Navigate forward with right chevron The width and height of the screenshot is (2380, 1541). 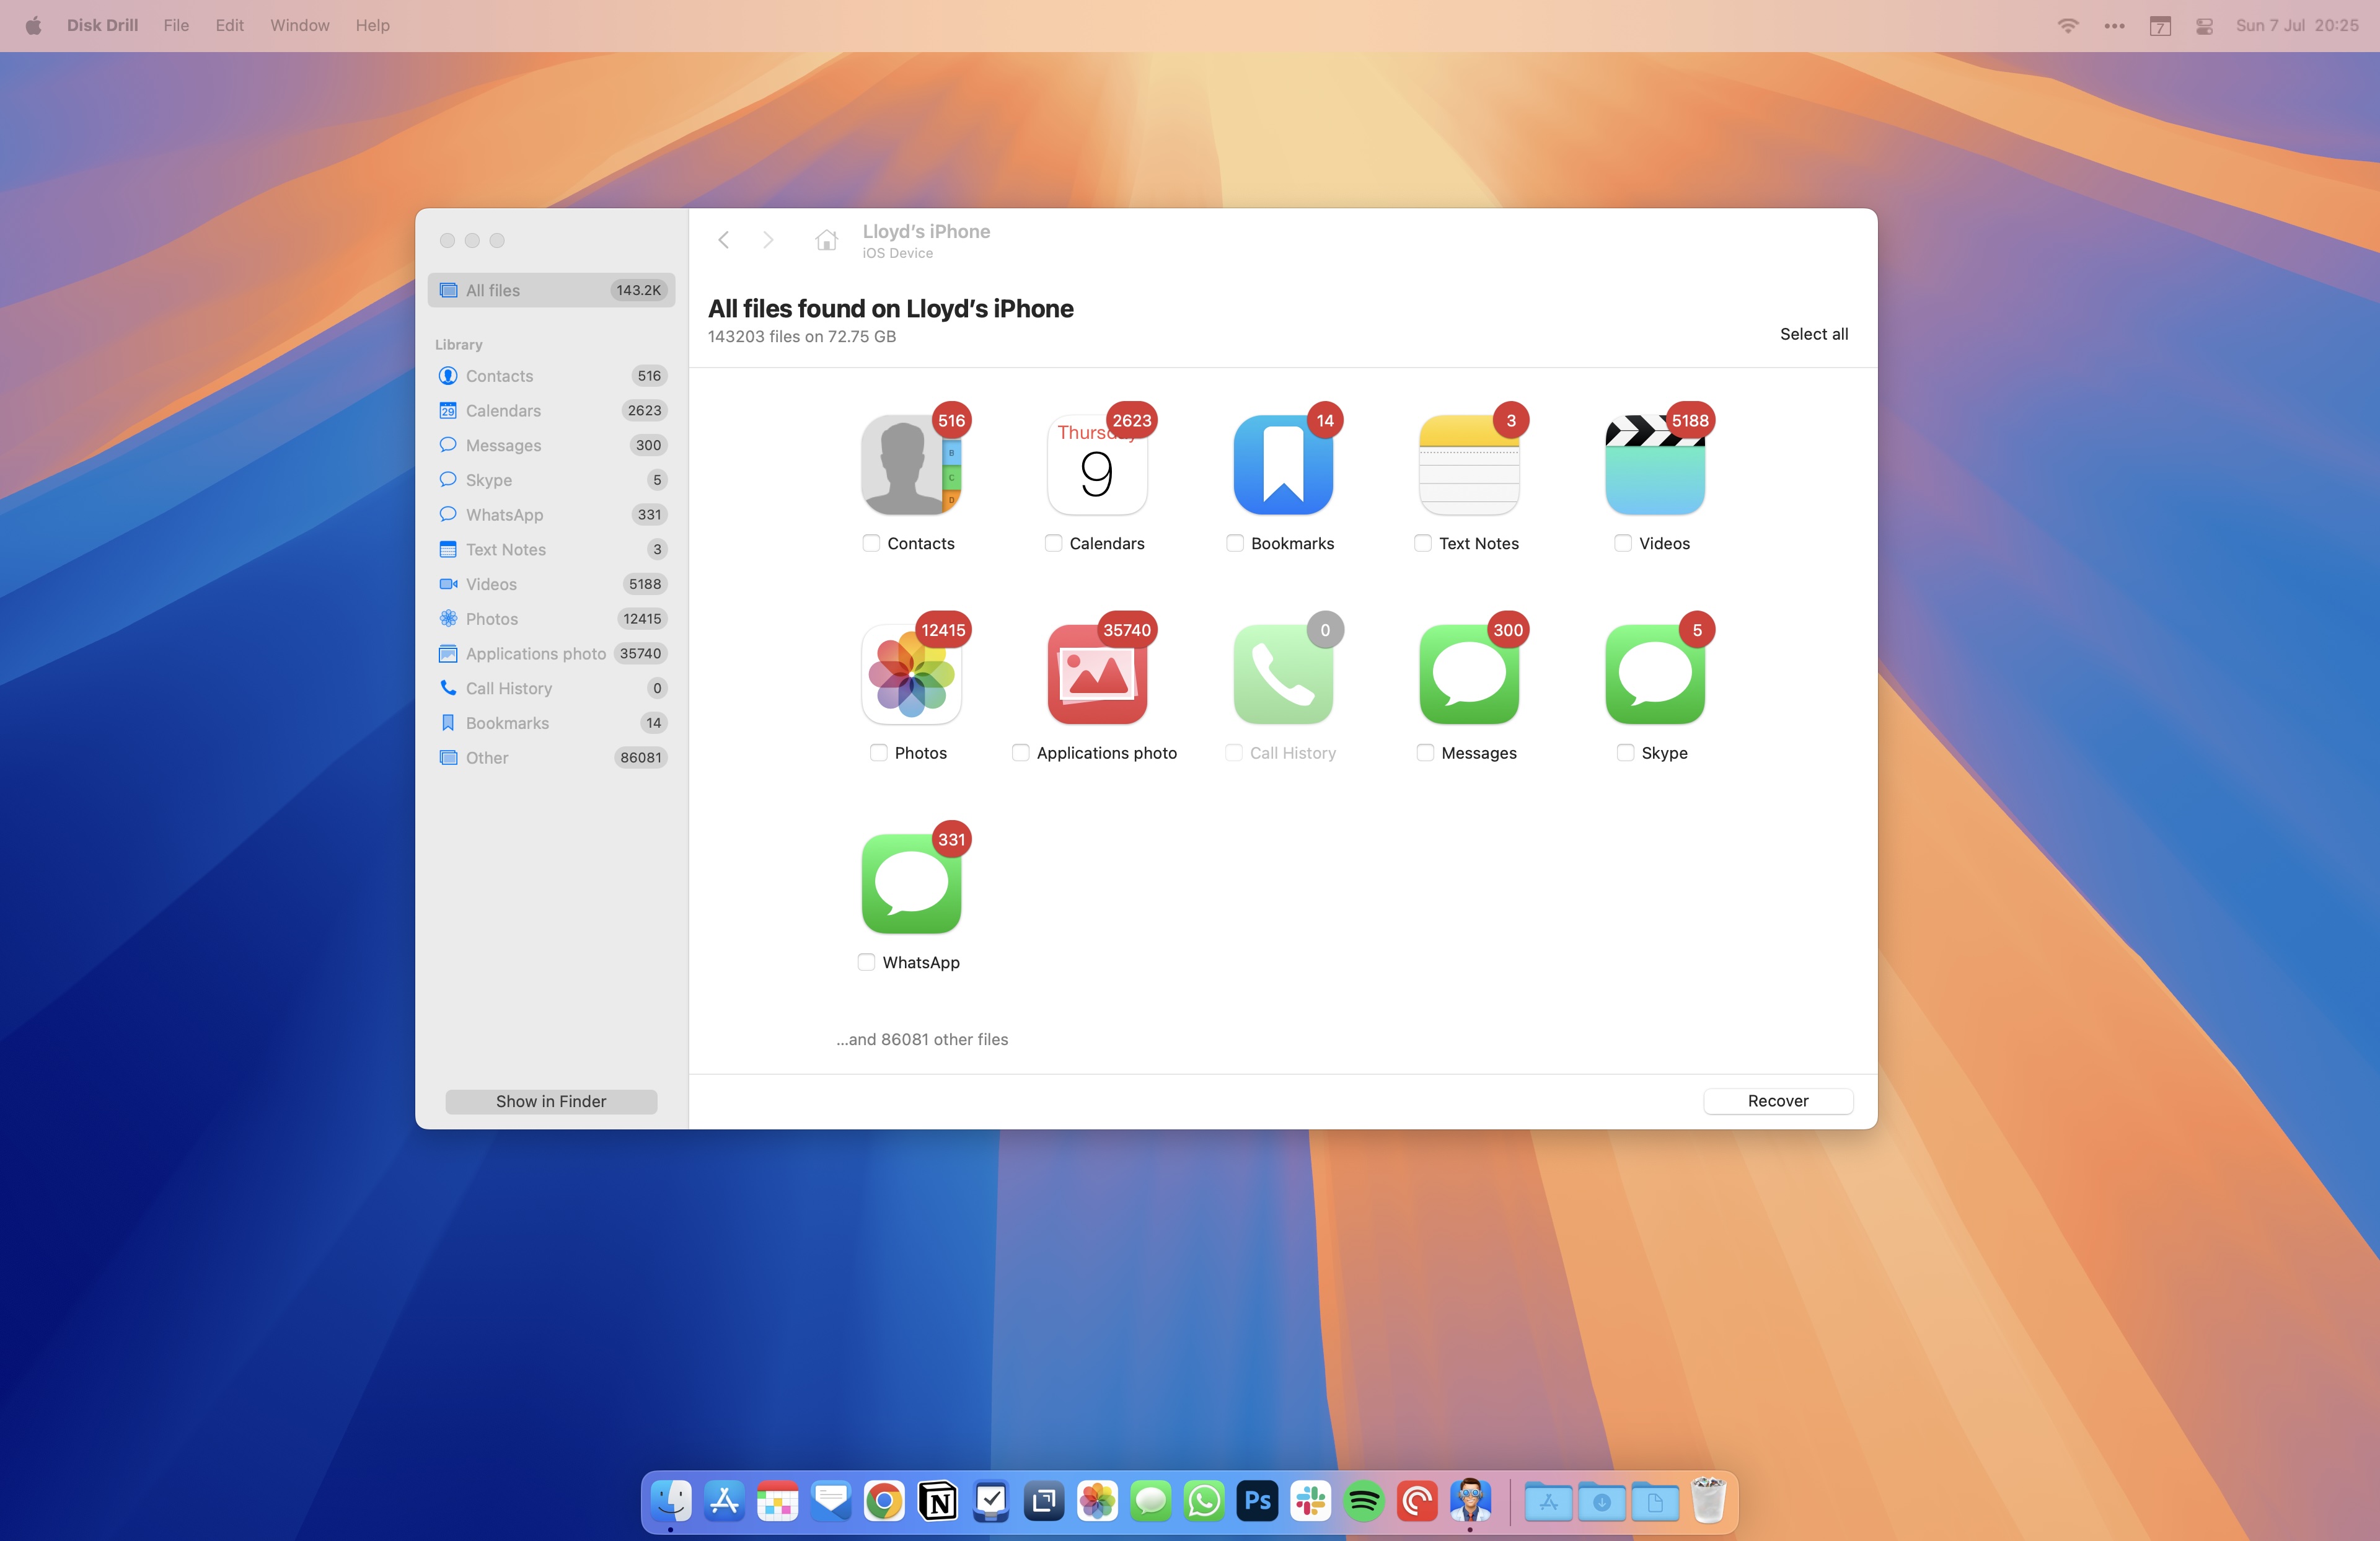768,240
